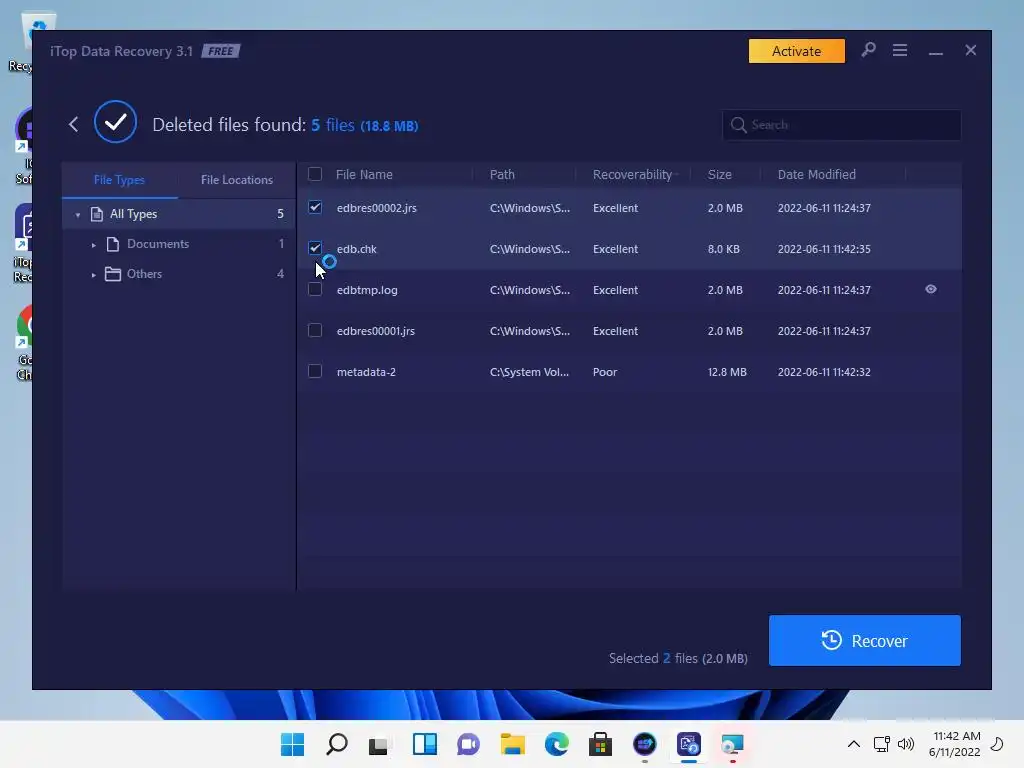The image size is (1024, 768).
Task: Check the edbtmp.log file checkbox
Action: [315, 289]
